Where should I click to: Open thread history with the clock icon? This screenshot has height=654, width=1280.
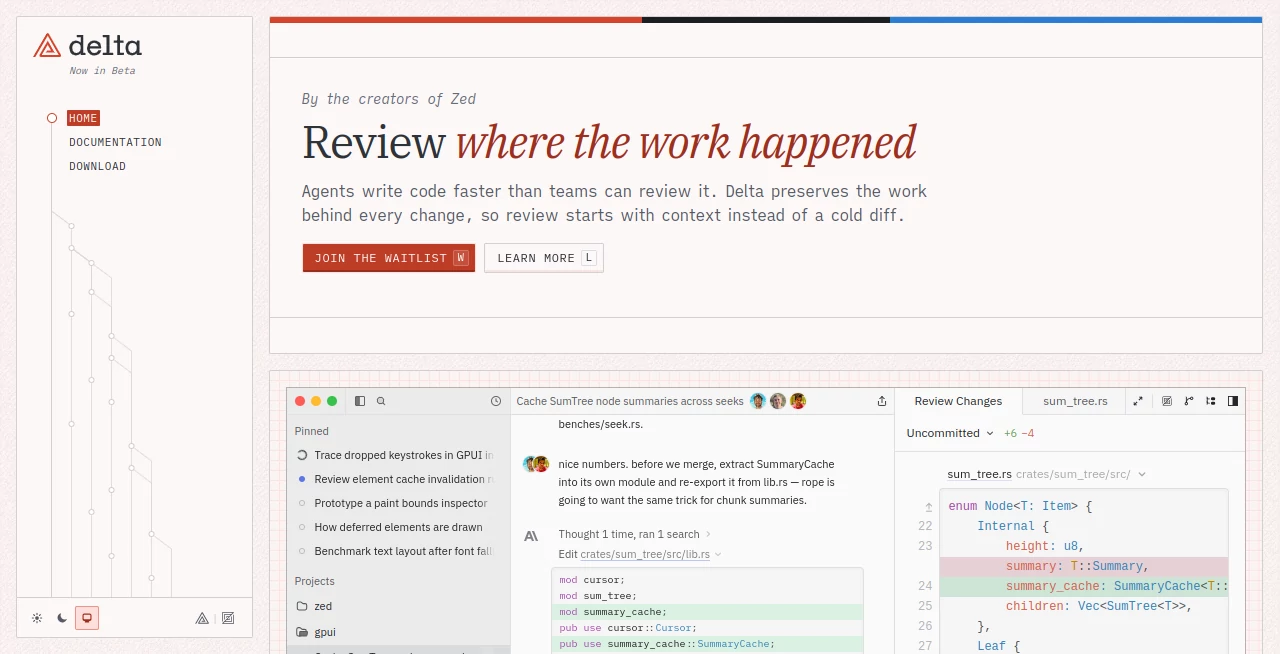point(496,401)
